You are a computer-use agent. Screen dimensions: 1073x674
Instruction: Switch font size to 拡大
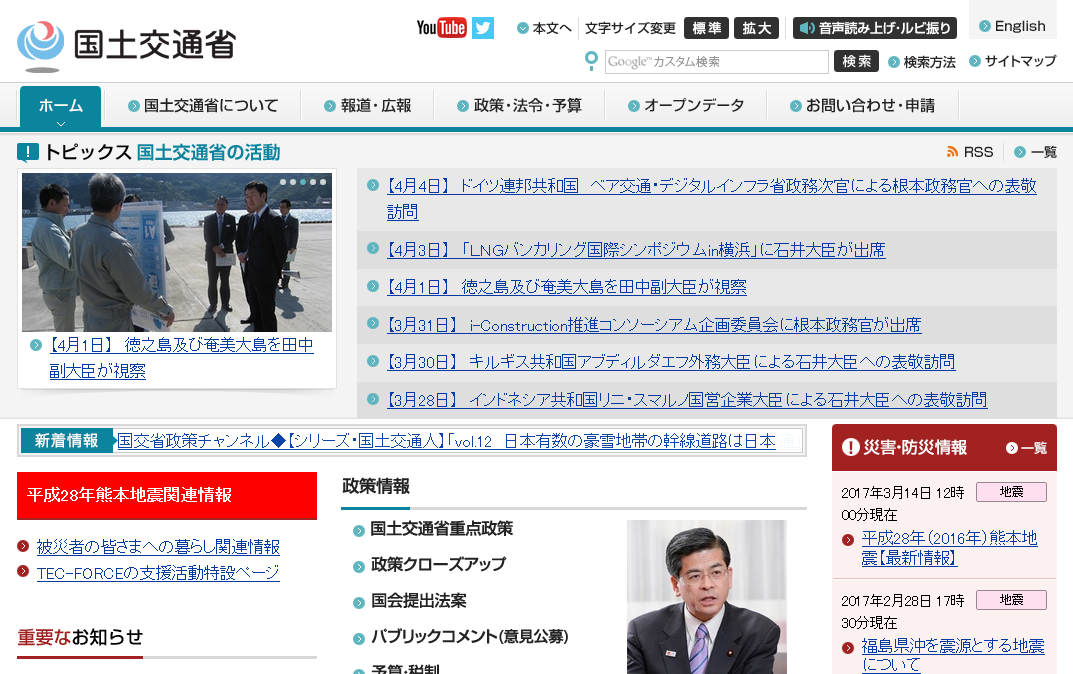[x=756, y=28]
